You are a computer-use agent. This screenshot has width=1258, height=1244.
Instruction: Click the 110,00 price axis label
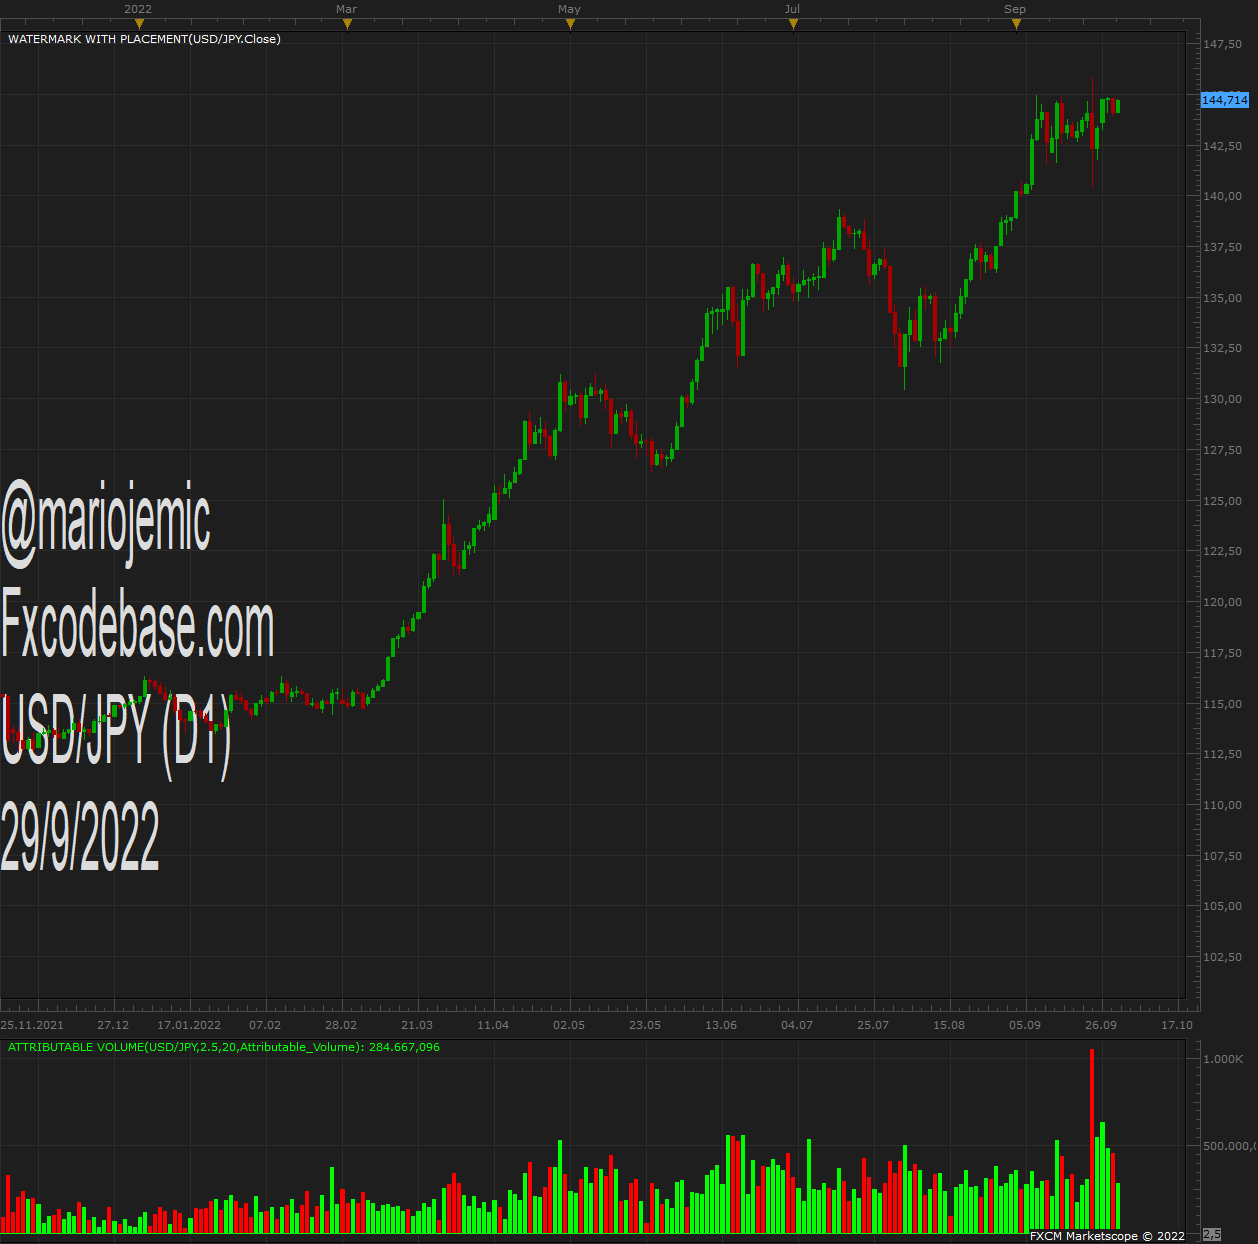(1223, 805)
